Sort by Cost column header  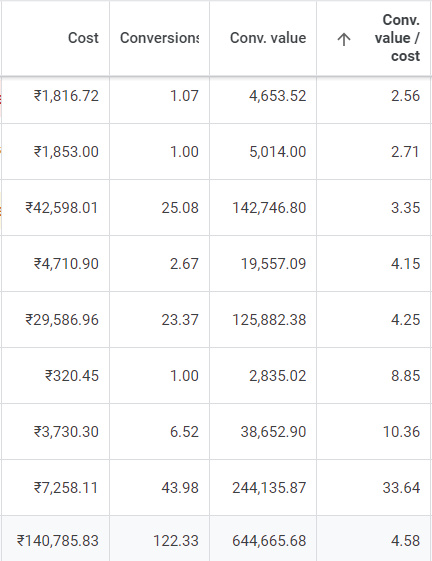coord(83,38)
